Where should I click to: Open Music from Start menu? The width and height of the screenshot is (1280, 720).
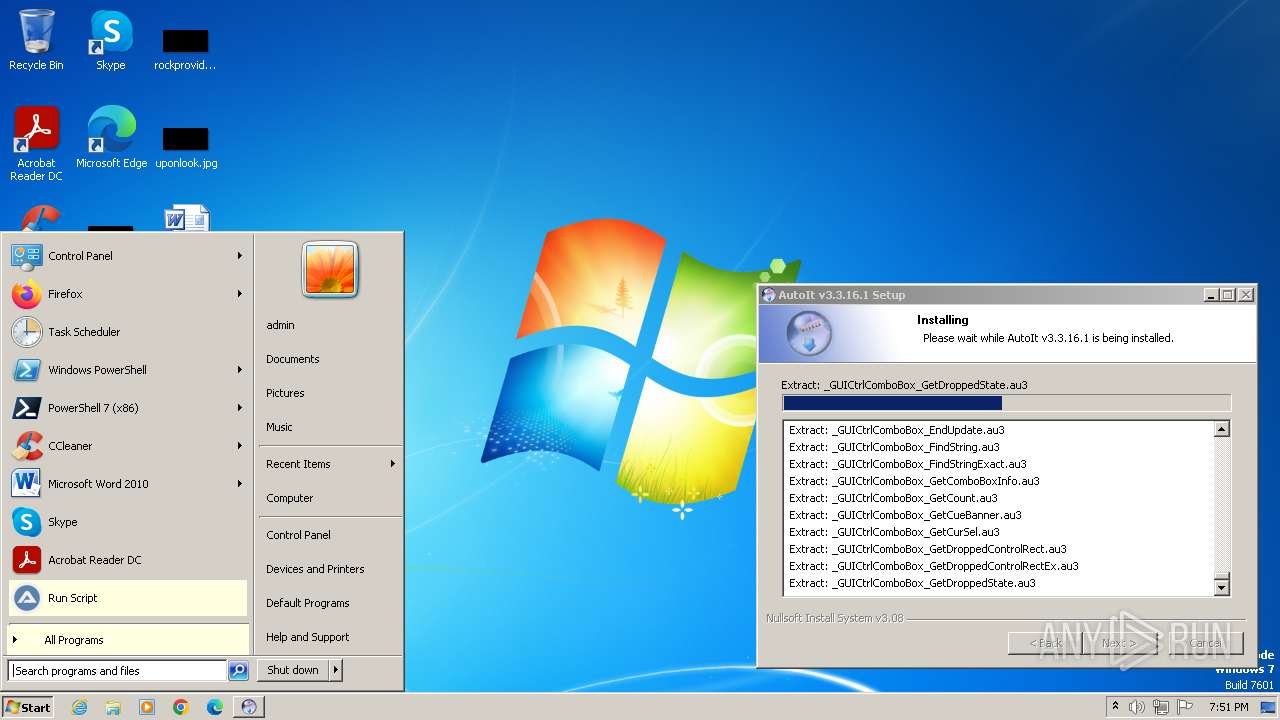pos(279,427)
